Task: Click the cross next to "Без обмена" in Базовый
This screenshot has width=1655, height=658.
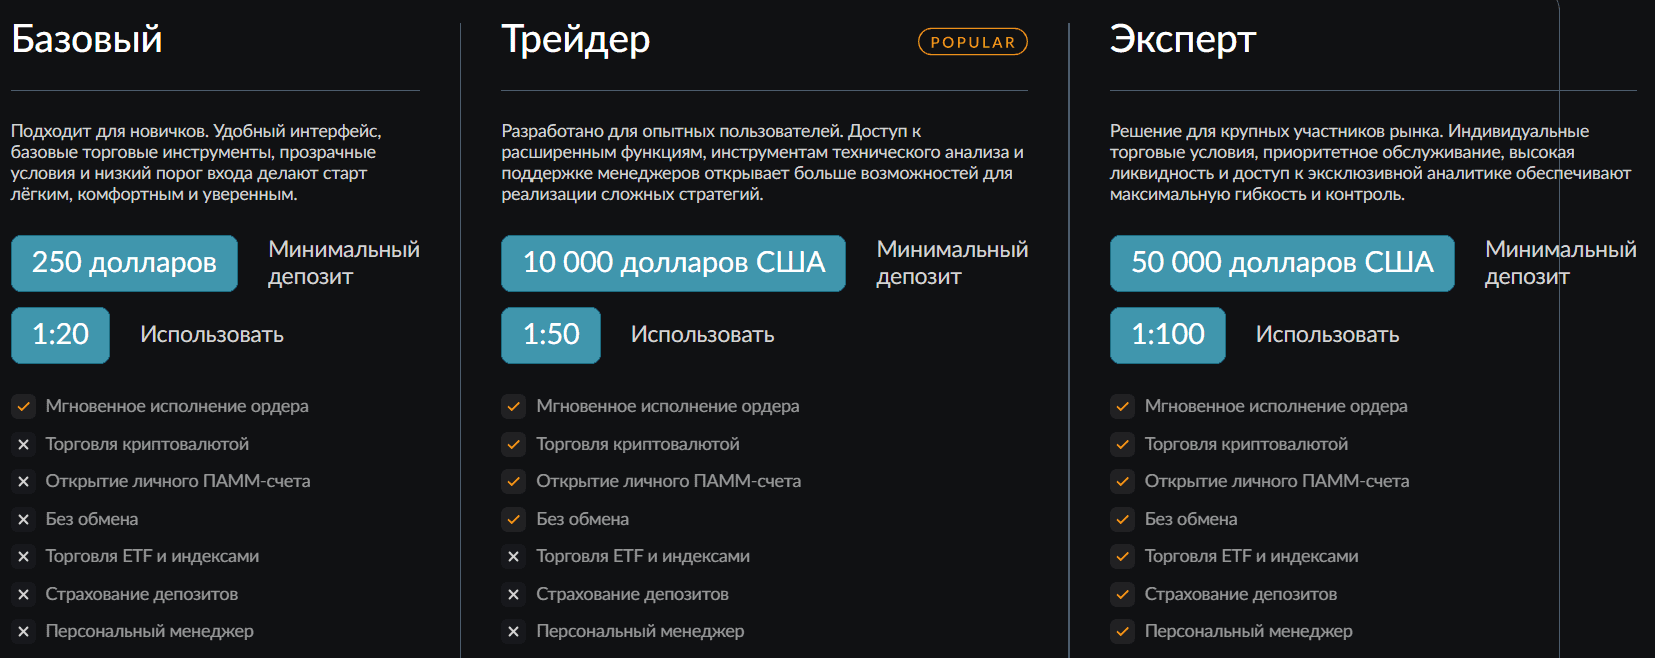Action: coord(23,519)
